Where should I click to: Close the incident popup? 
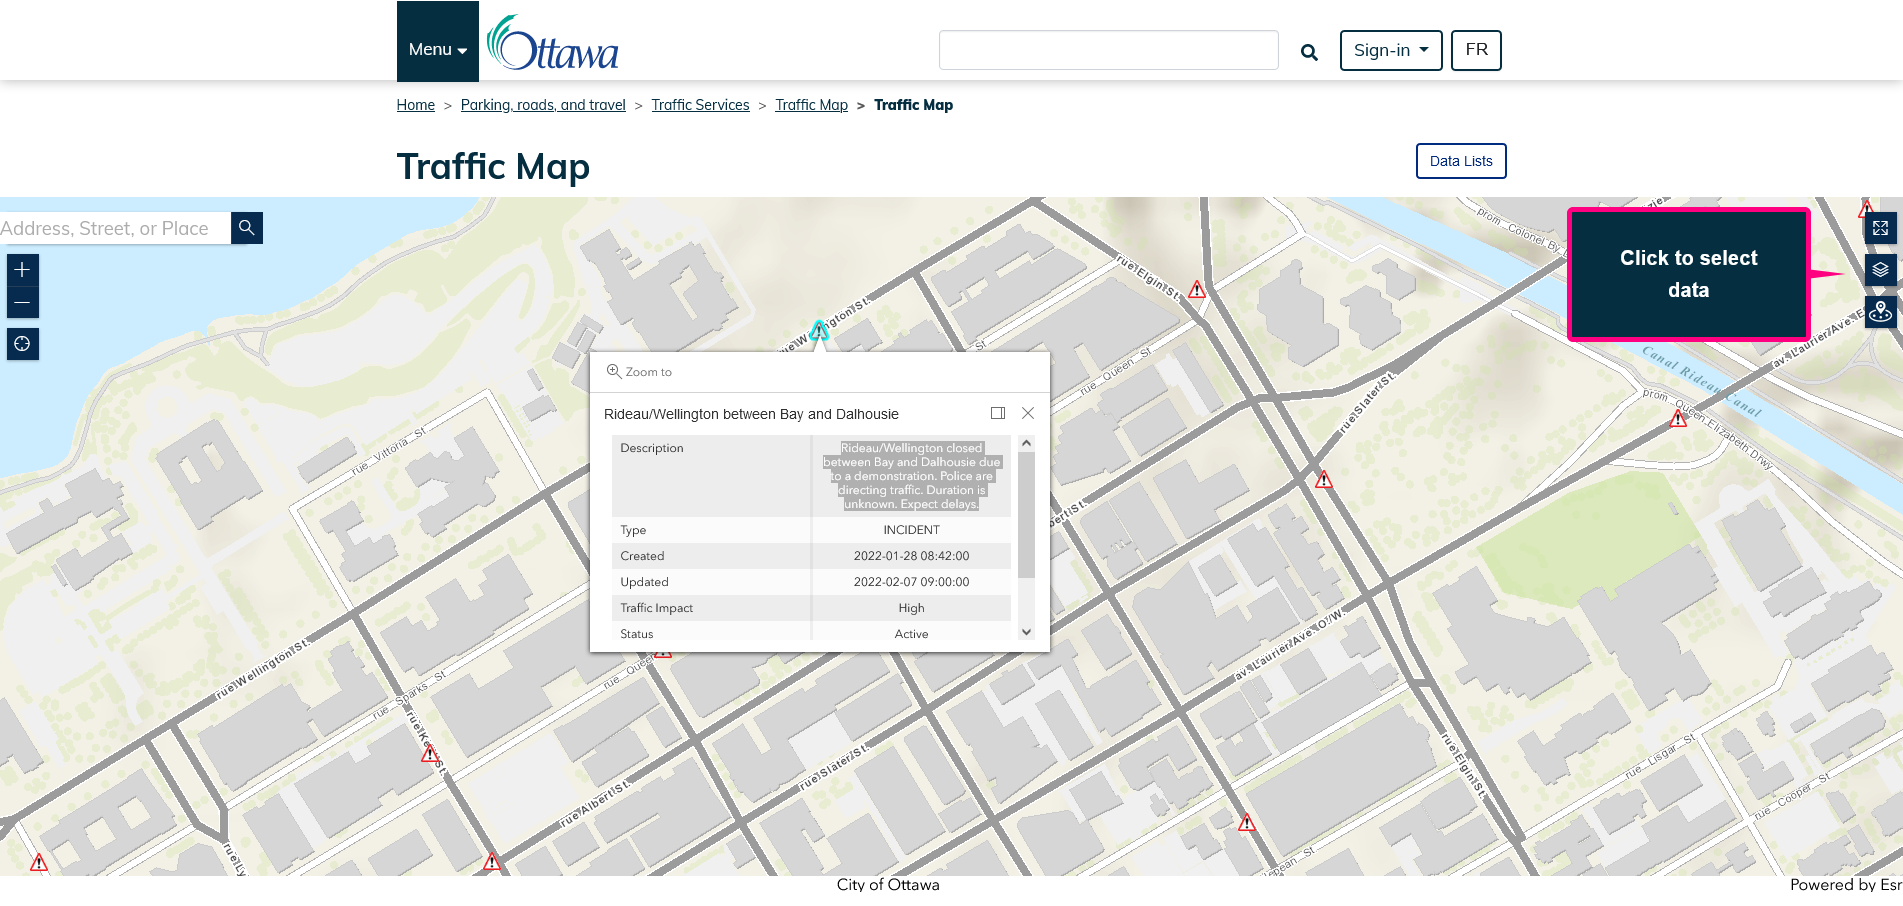[1028, 413]
